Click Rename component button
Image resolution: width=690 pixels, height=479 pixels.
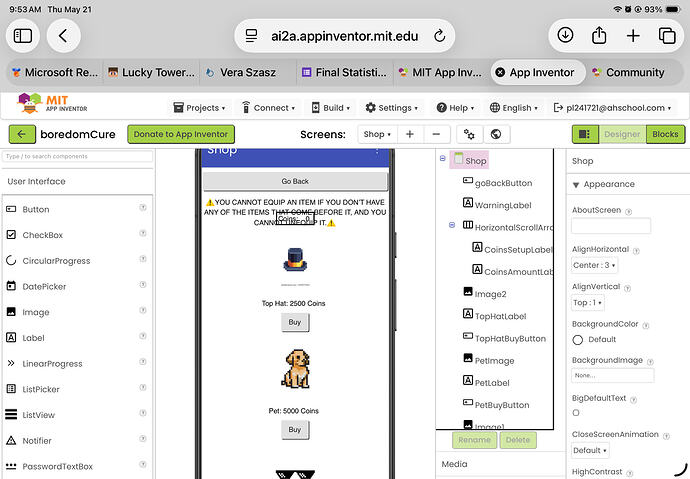[474, 440]
